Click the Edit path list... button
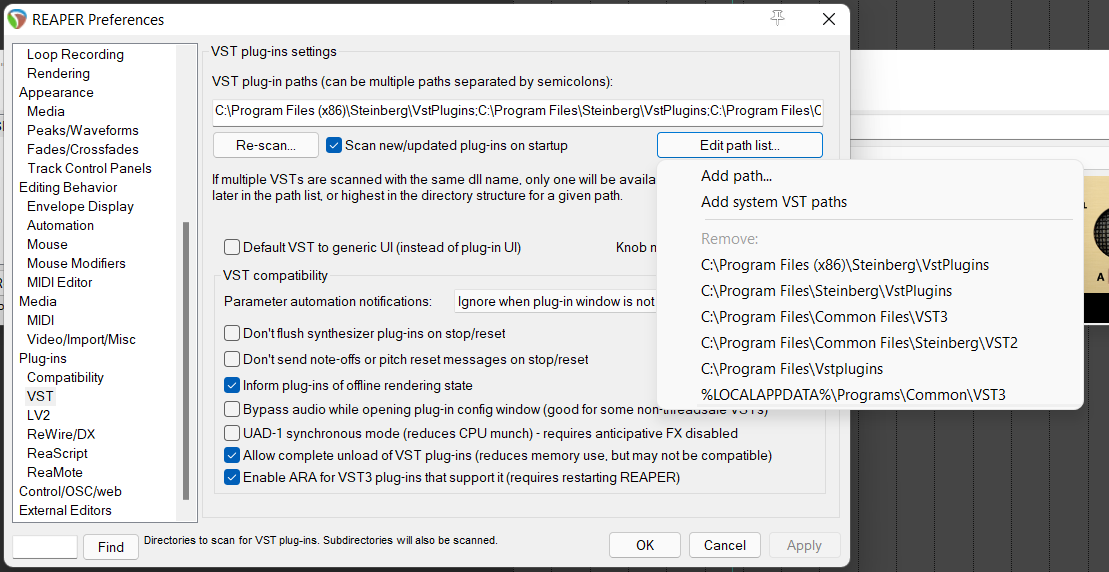This screenshot has width=1109, height=572. [x=740, y=146]
